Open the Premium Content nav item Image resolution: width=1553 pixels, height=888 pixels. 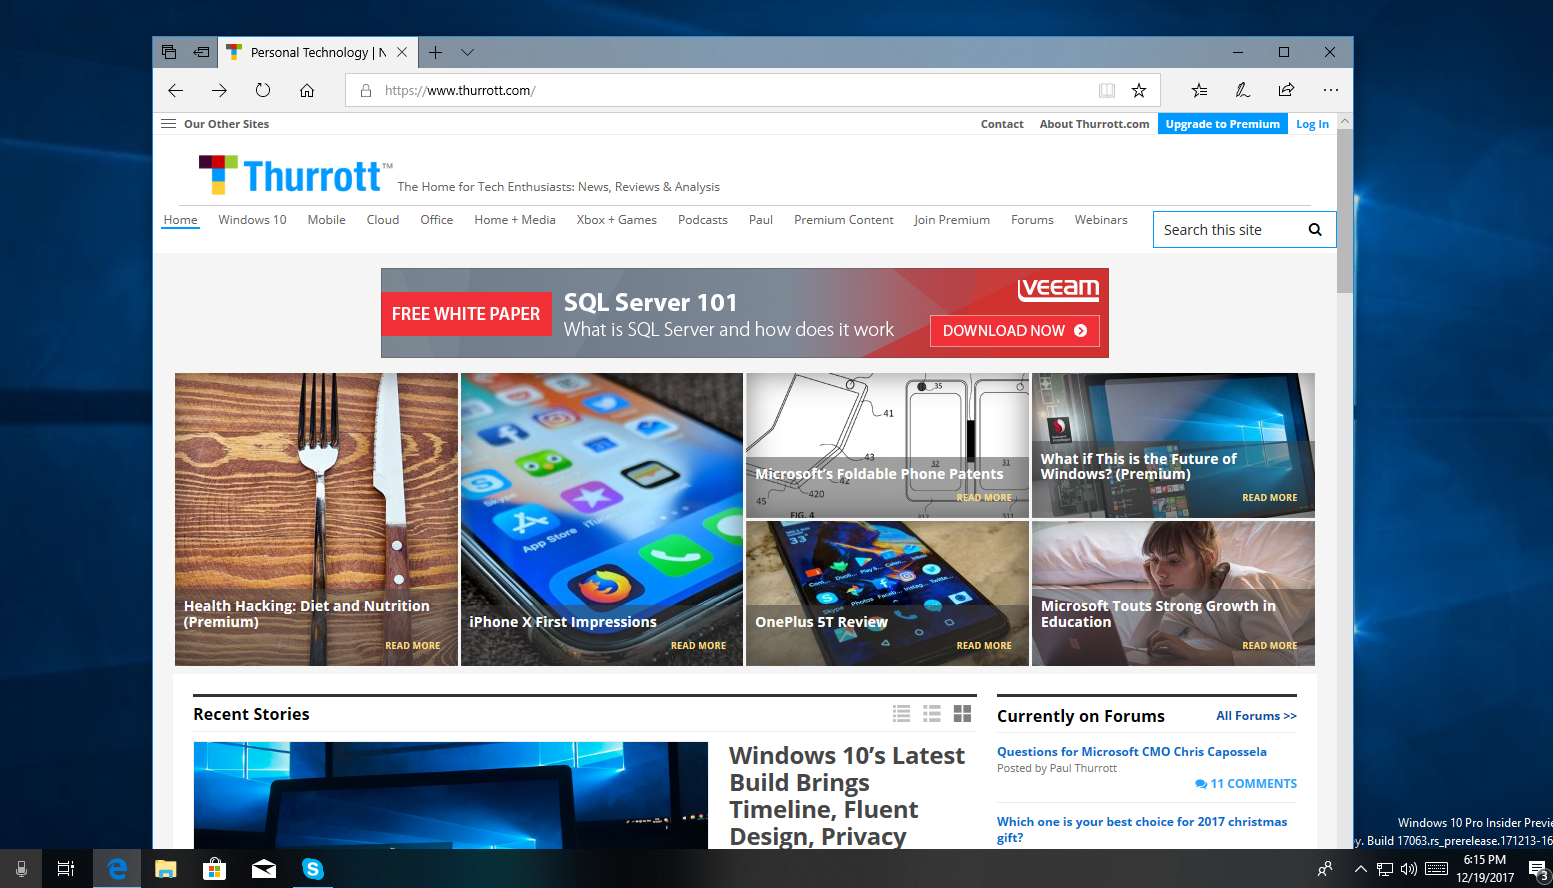[844, 220]
